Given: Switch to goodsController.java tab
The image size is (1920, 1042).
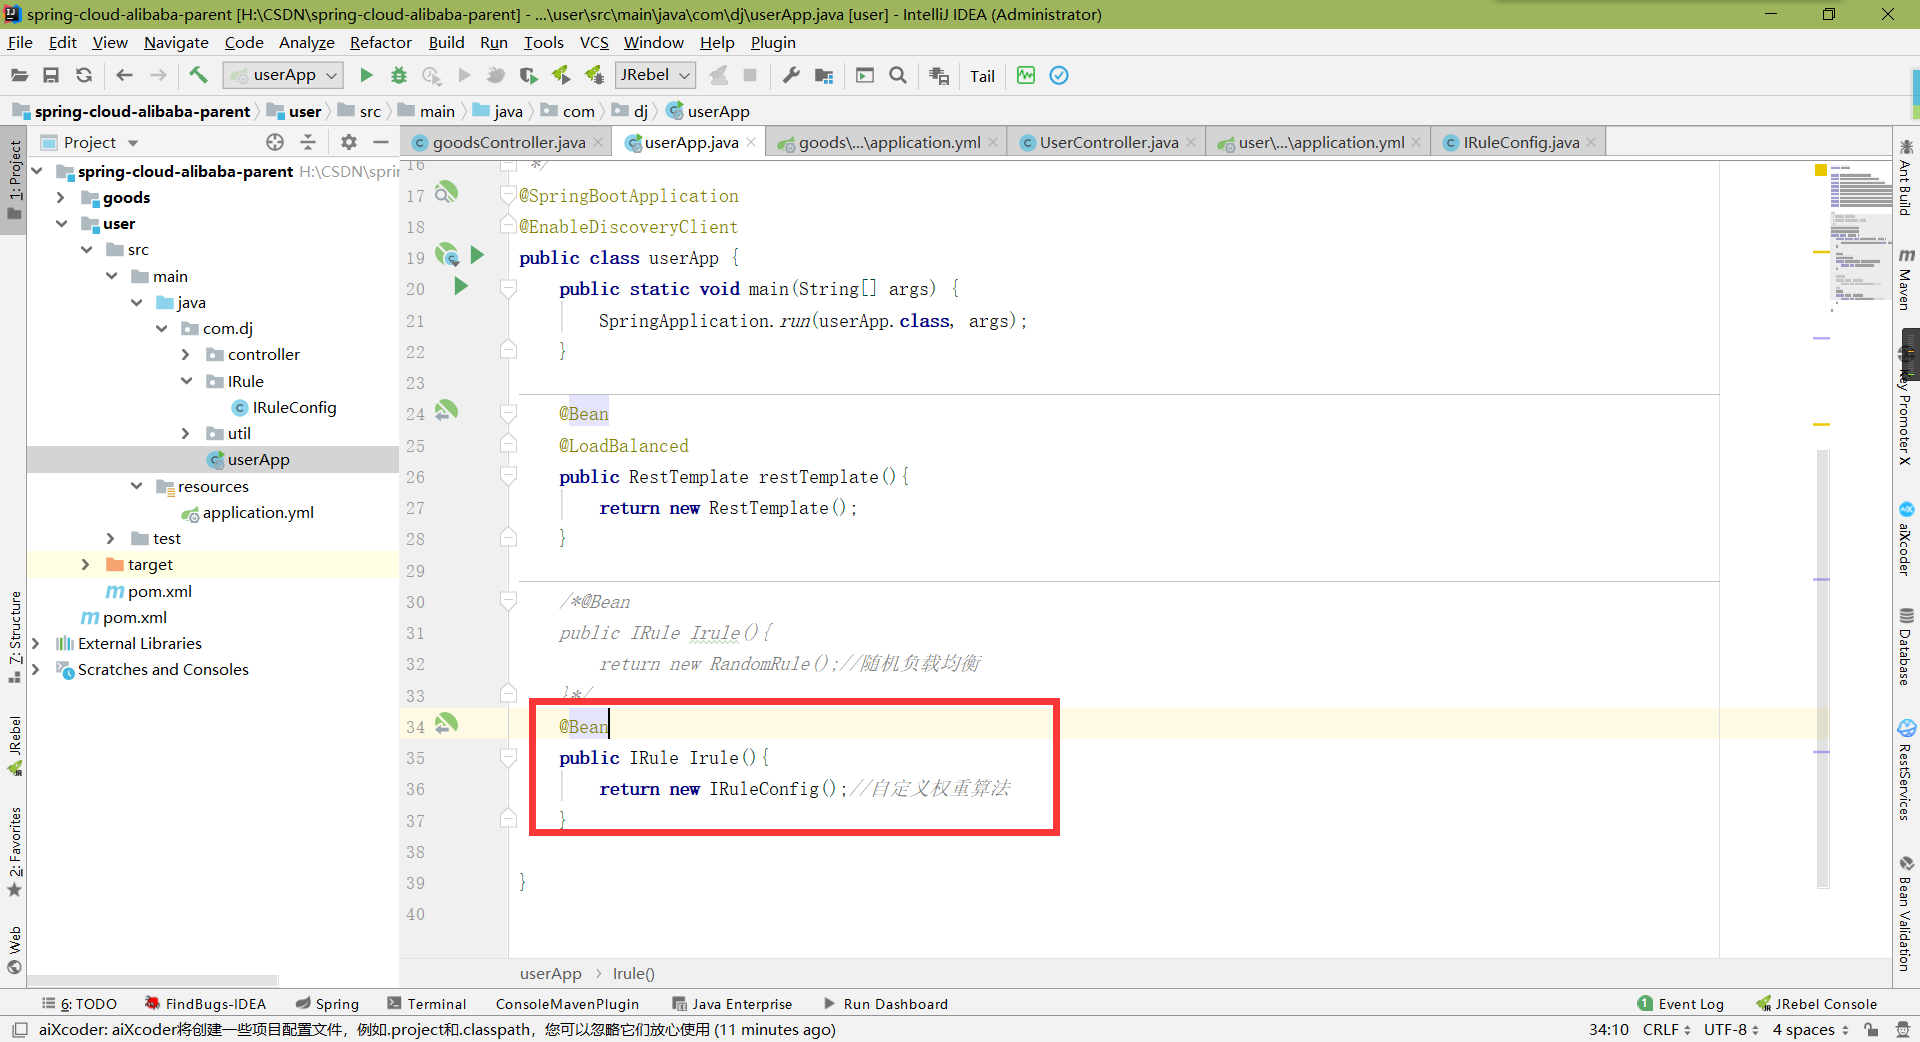Looking at the screenshot, I should point(508,143).
